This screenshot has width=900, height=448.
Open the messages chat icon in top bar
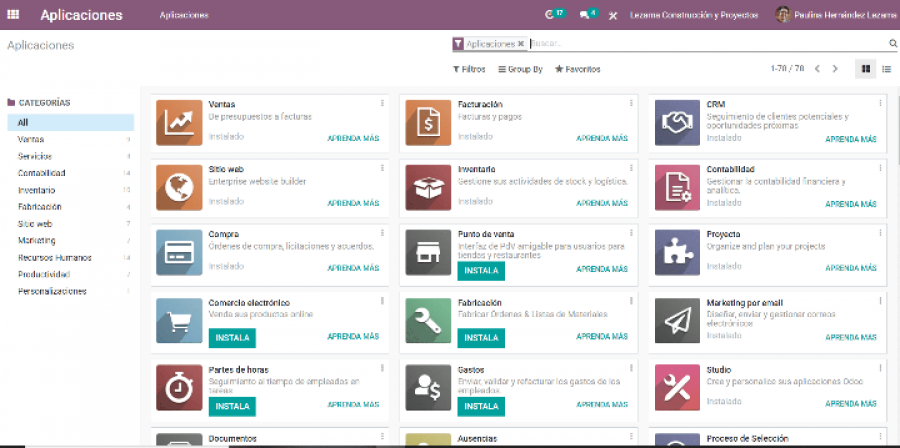pos(585,15)
